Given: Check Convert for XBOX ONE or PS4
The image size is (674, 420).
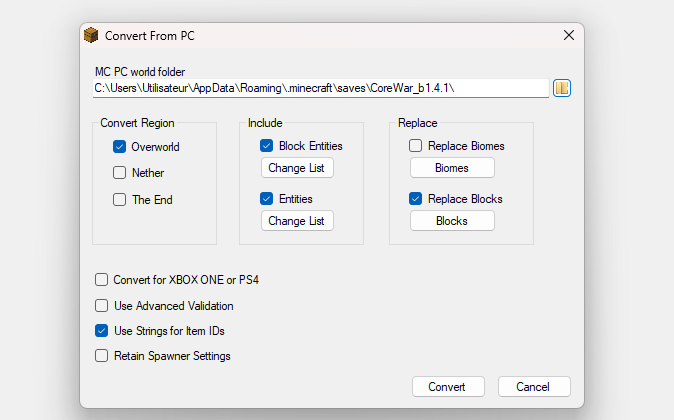Looking at the screenshot, I should click(x=101, y=280).
